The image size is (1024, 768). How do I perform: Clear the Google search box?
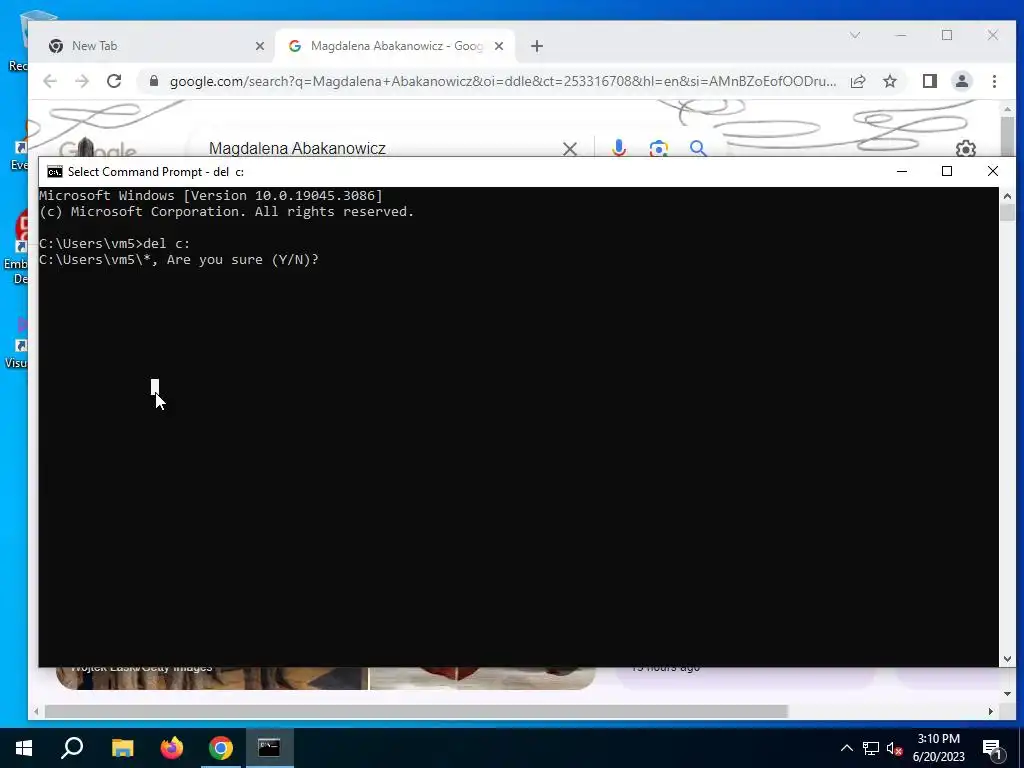tap(570, 149)
